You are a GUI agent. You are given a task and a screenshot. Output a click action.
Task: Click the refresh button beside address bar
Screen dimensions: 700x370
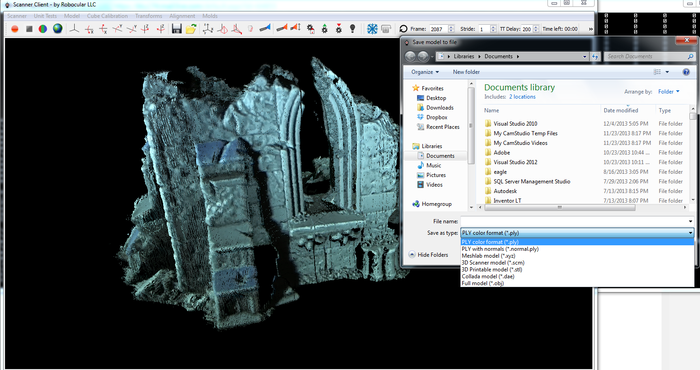pos(595,57)
